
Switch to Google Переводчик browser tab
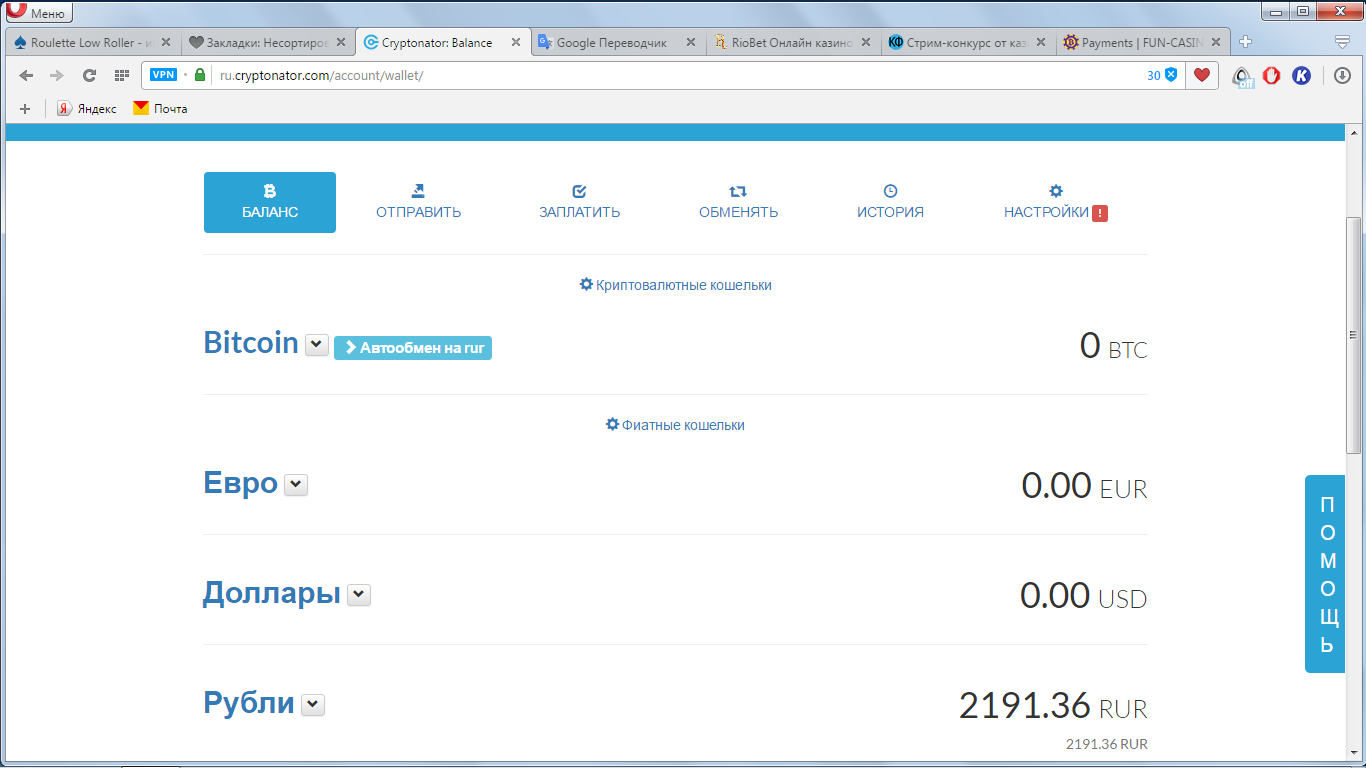pyautogui.click(x=610, y=43)
